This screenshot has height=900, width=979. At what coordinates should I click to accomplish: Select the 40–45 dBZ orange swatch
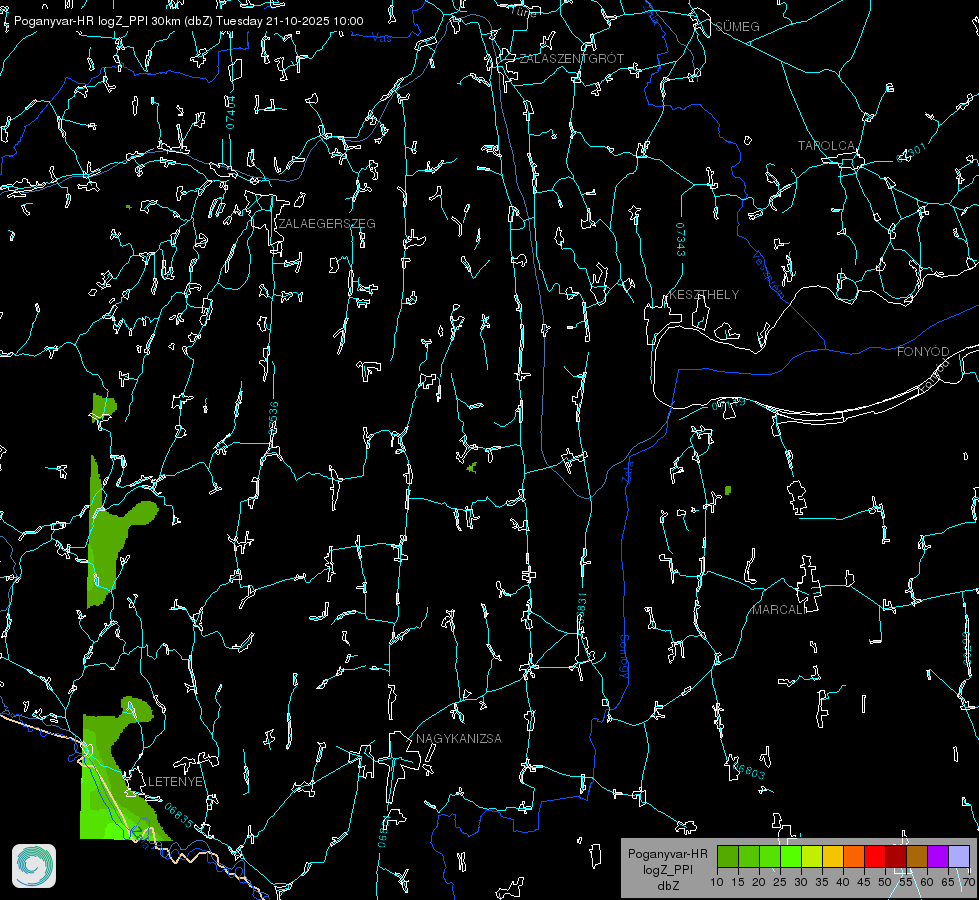(854, 856)
